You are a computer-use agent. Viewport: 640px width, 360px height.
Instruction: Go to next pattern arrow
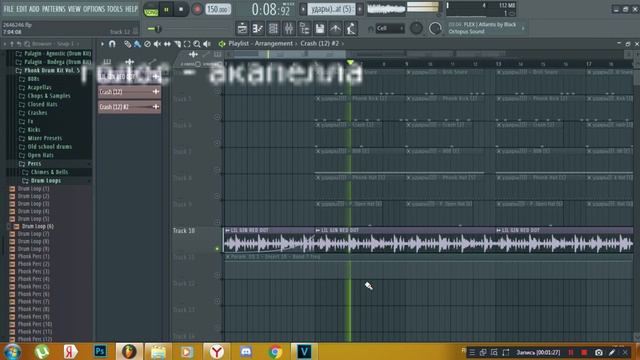coord(360,9)
